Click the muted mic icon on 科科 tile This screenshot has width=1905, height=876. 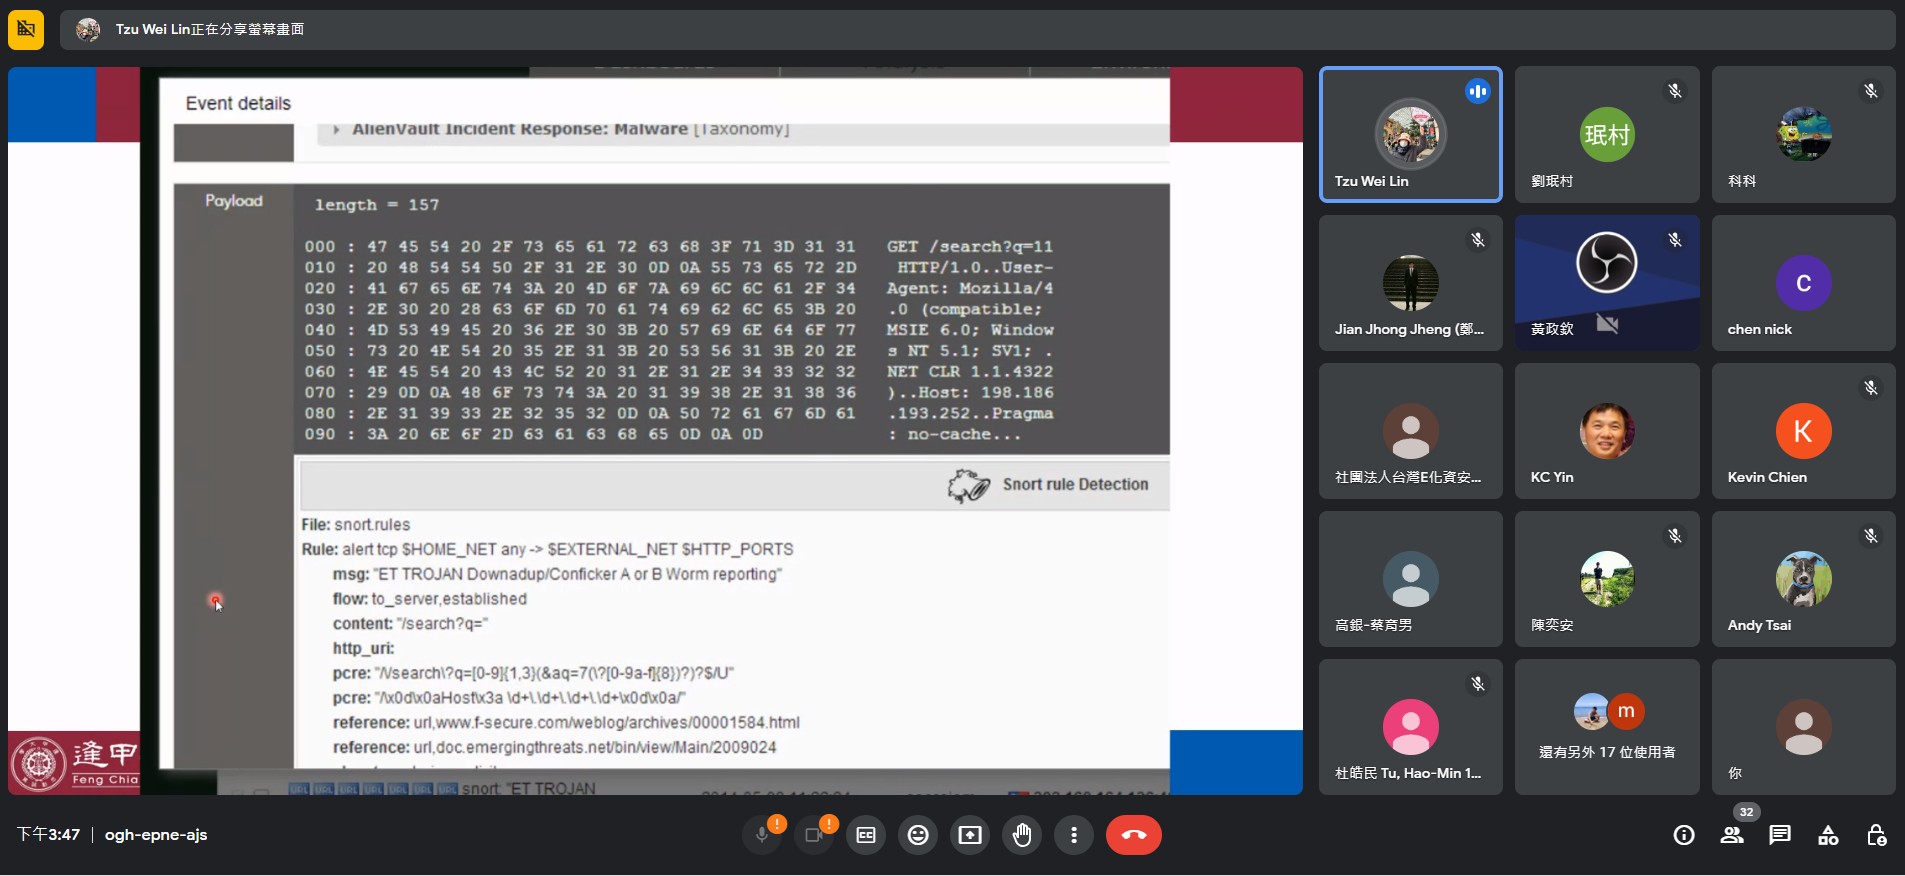coord(1870,91)
